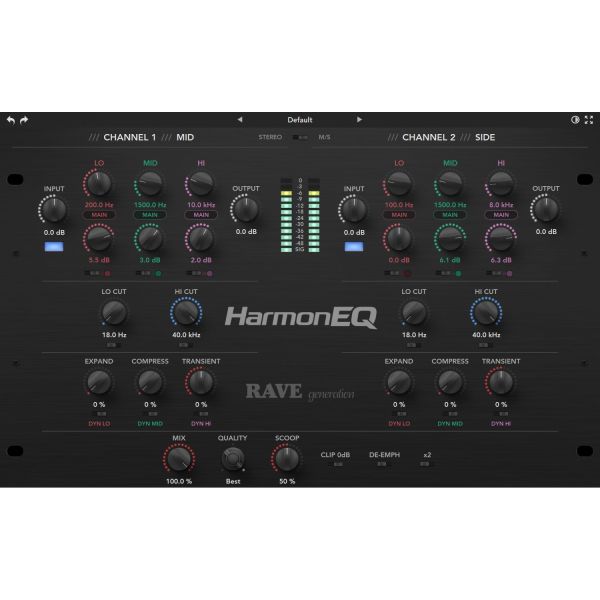Toggle Channel 1 blue input button
The image size is (600, 600).
pyautogui.click(x=54, y=247)
